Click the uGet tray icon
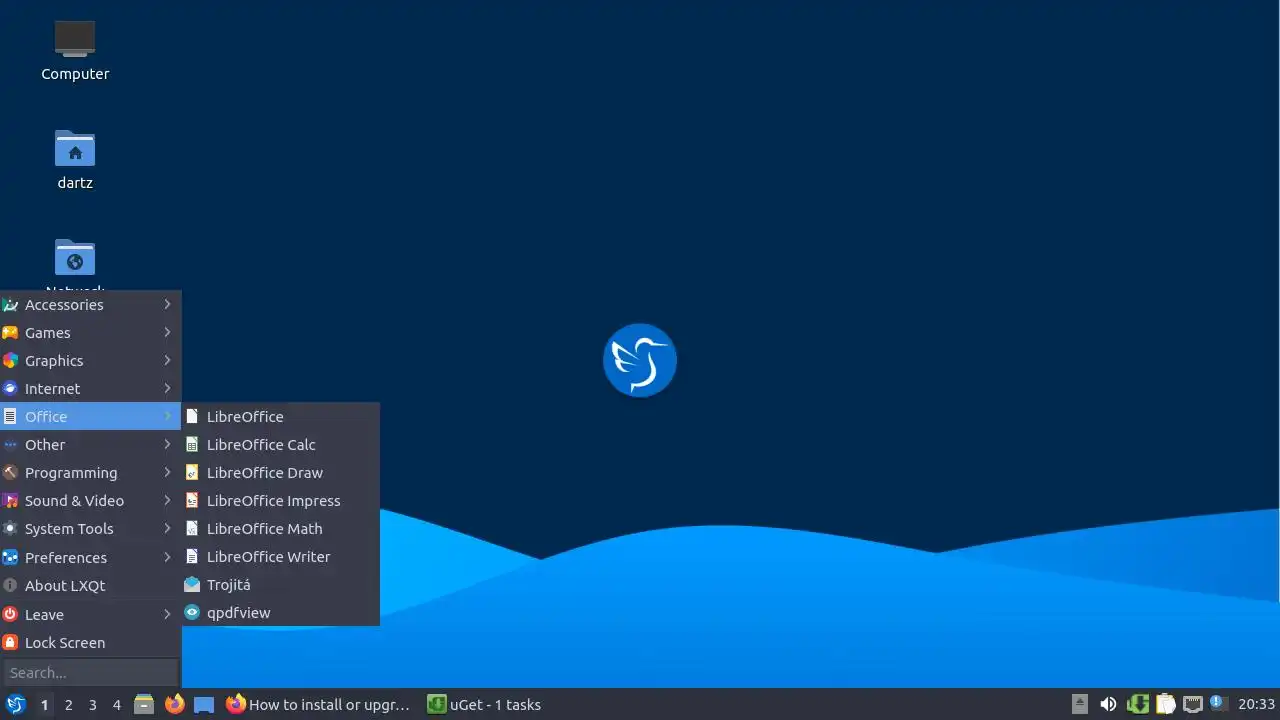 tap(1137, 704)
